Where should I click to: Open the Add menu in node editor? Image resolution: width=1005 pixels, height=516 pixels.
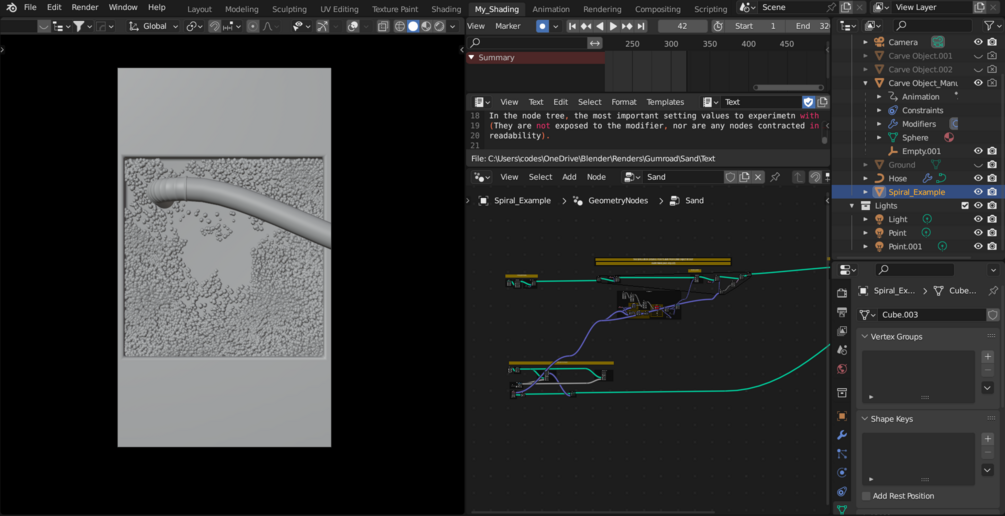click(569, 177)
